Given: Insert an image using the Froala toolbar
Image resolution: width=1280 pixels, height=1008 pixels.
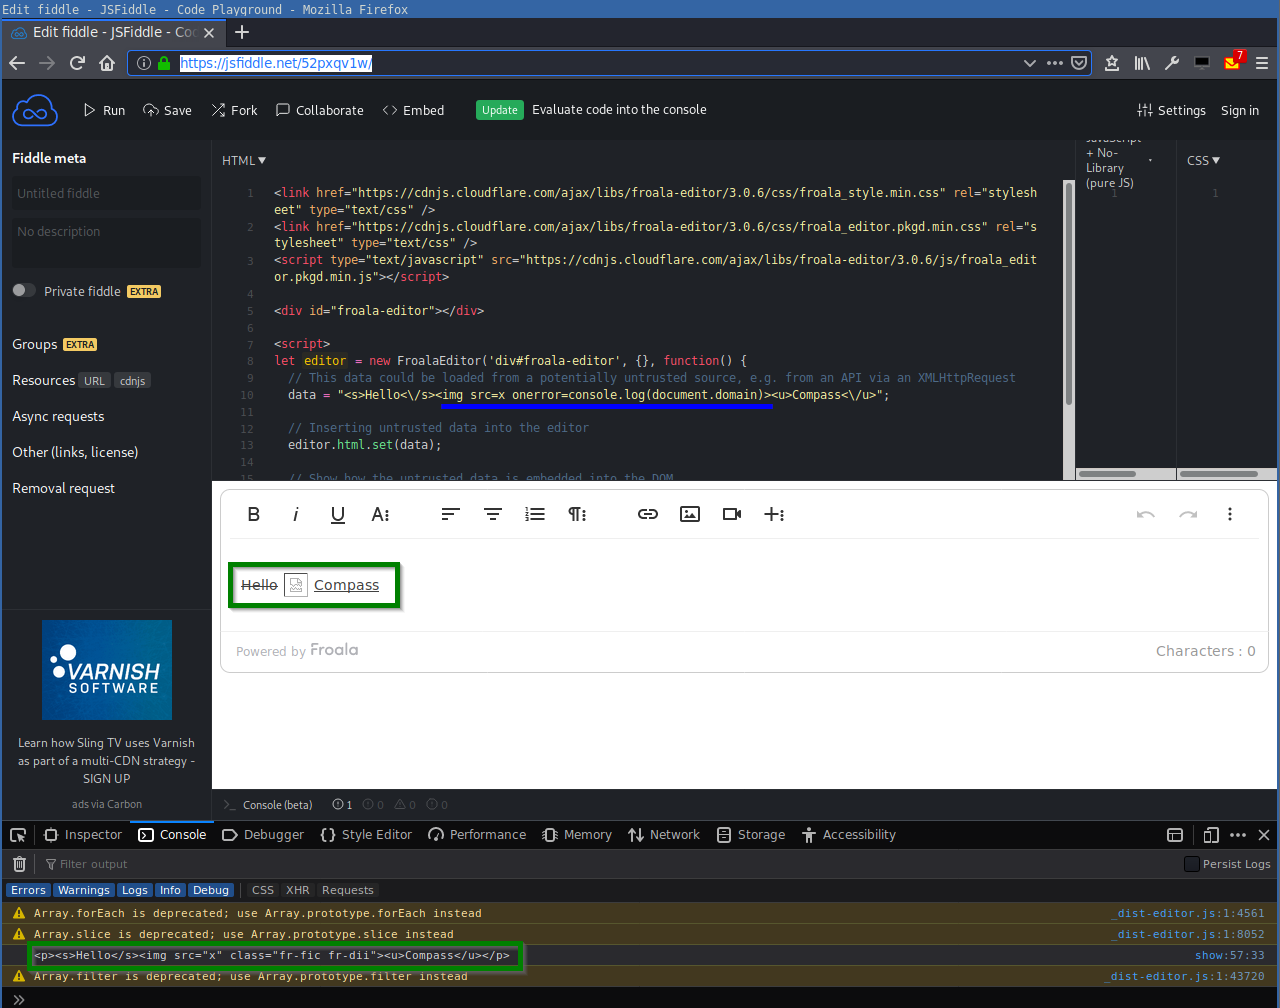Looking at the screenshot, I should 689,514.
